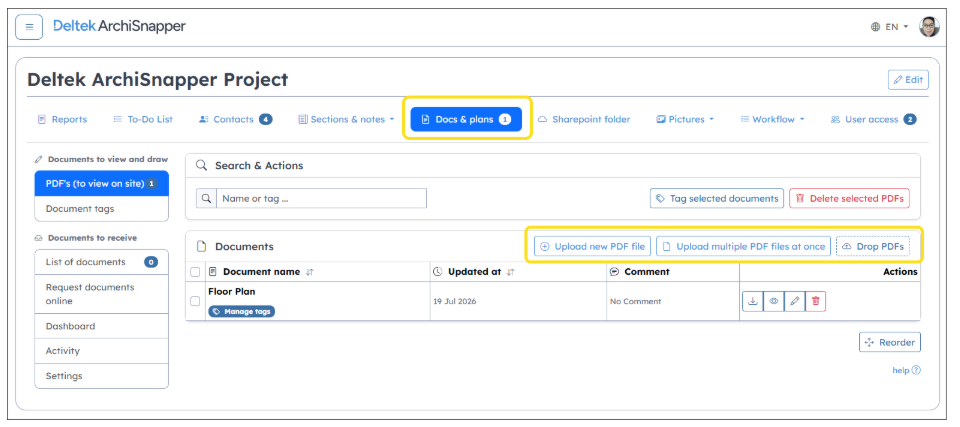Viewport: 960px width, 427px height.
Task: Click Manage tags under Floor Plan
Action: tap(242, 311)
